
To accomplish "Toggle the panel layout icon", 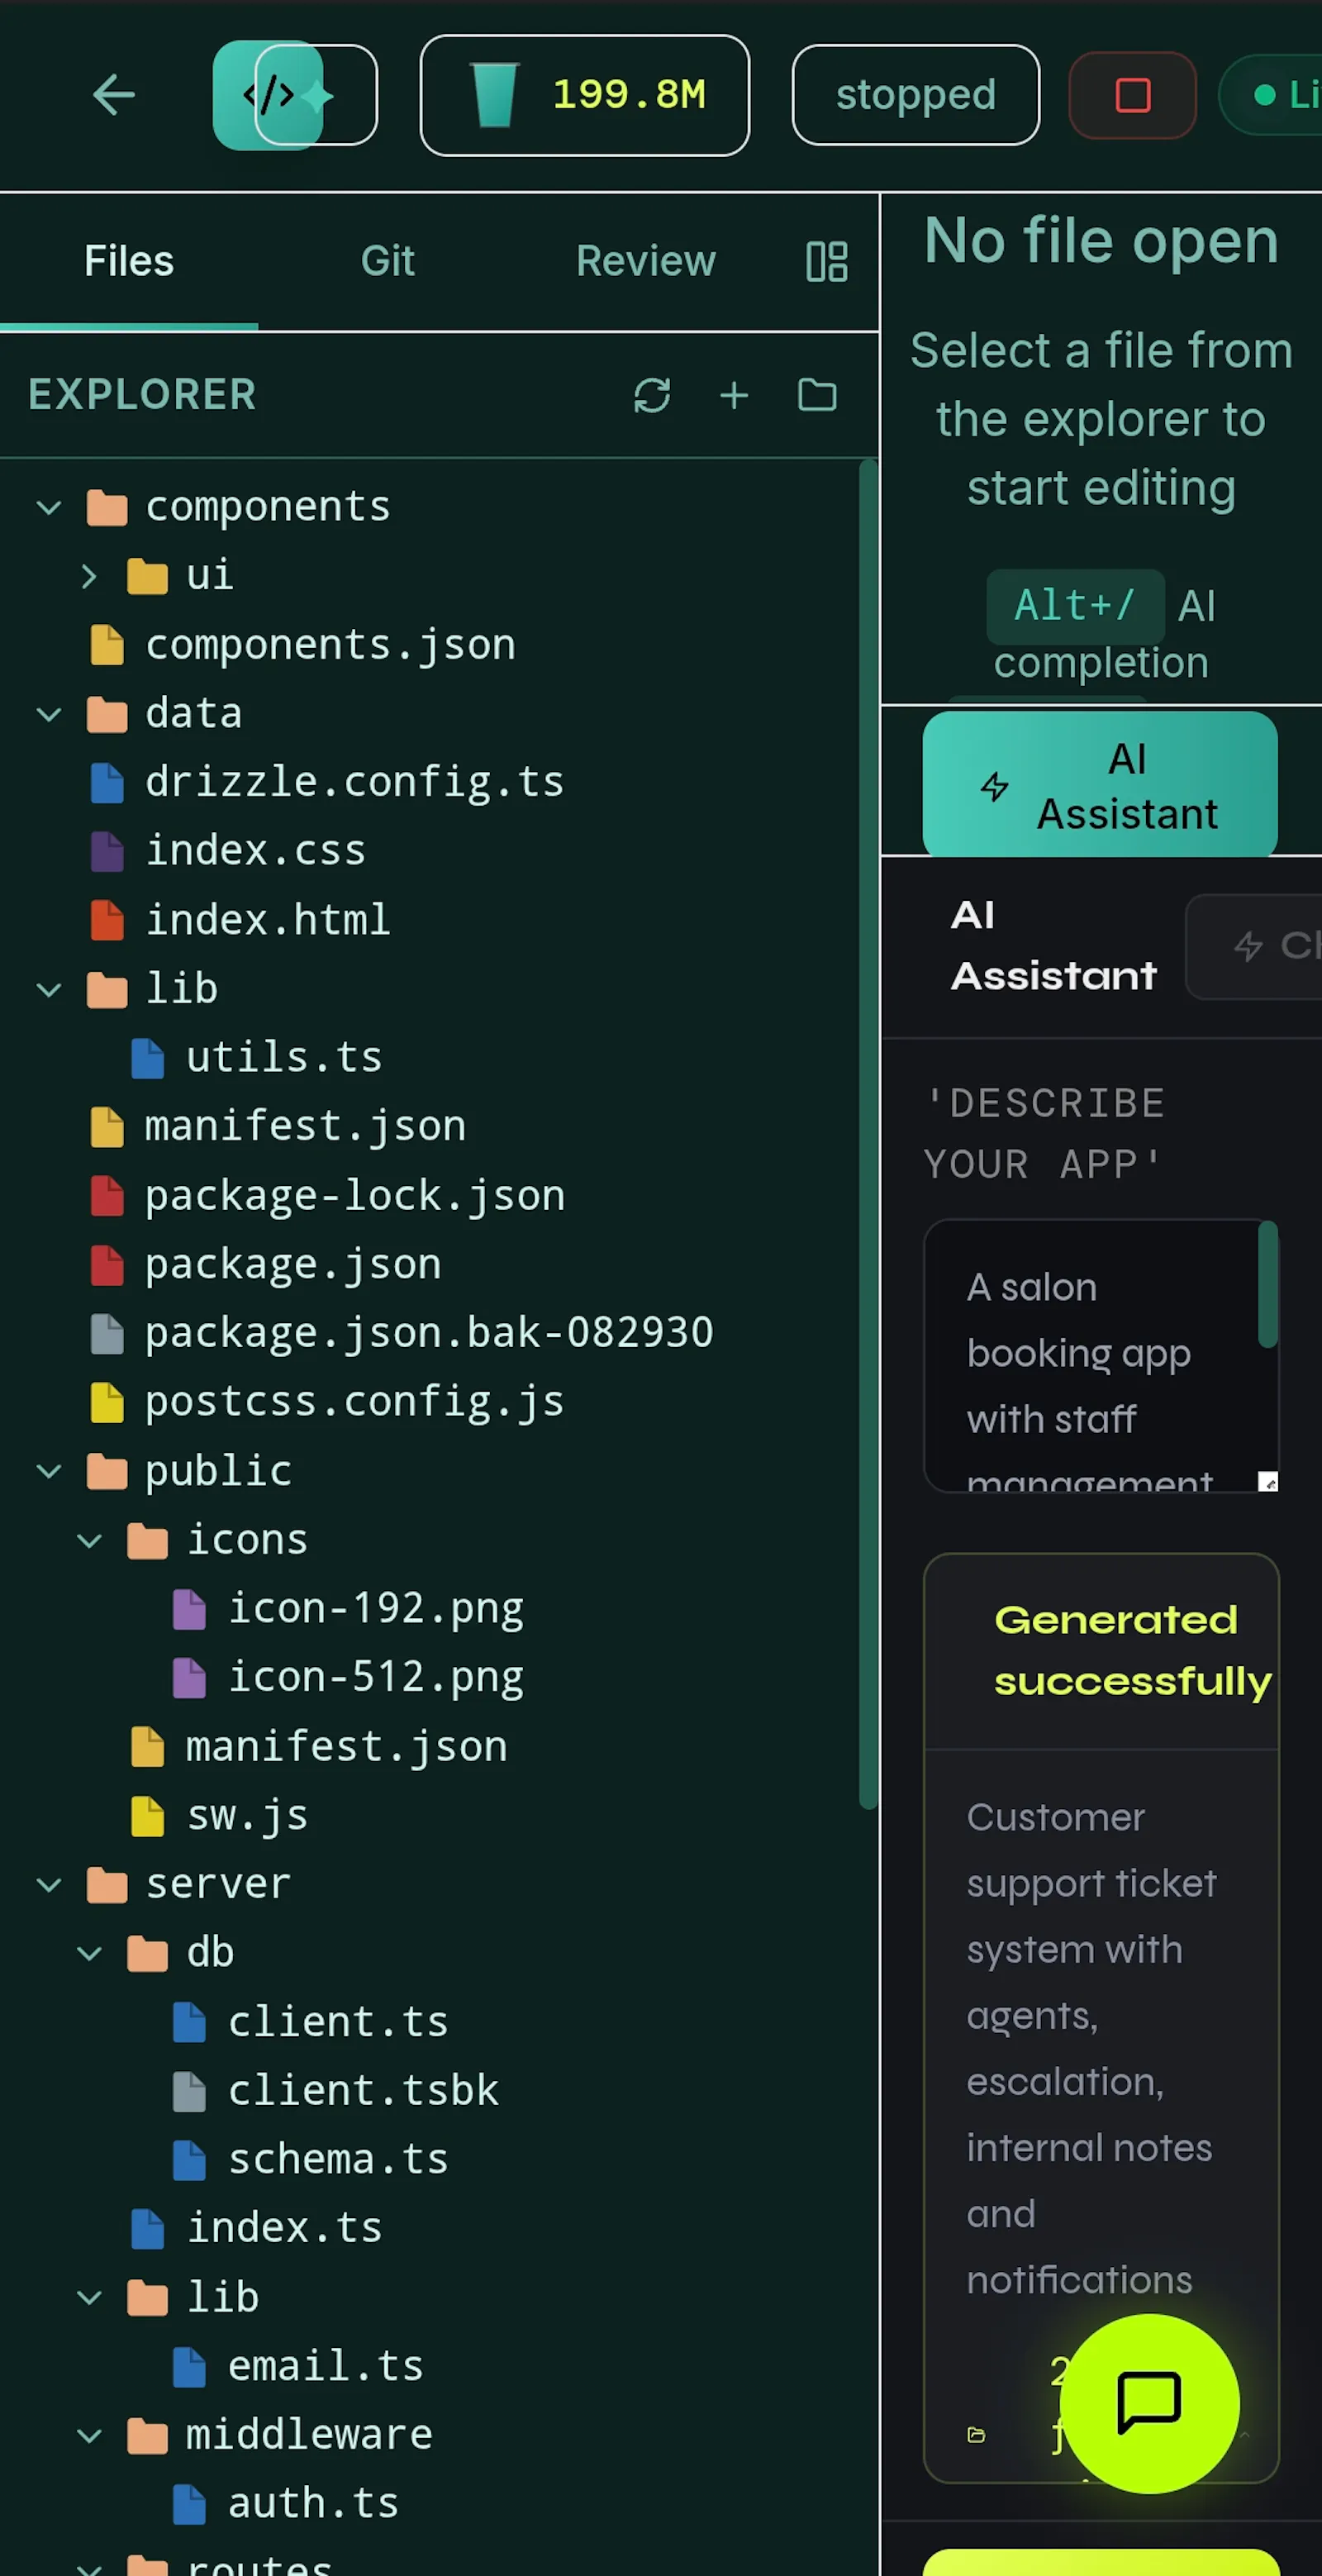I will click(x=827, y=261).
